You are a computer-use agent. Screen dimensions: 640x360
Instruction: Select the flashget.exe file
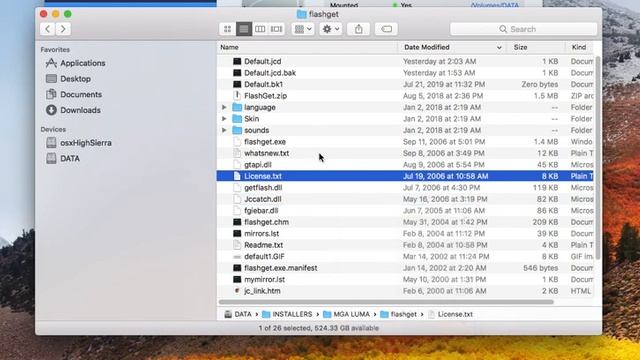coord(265,142)
